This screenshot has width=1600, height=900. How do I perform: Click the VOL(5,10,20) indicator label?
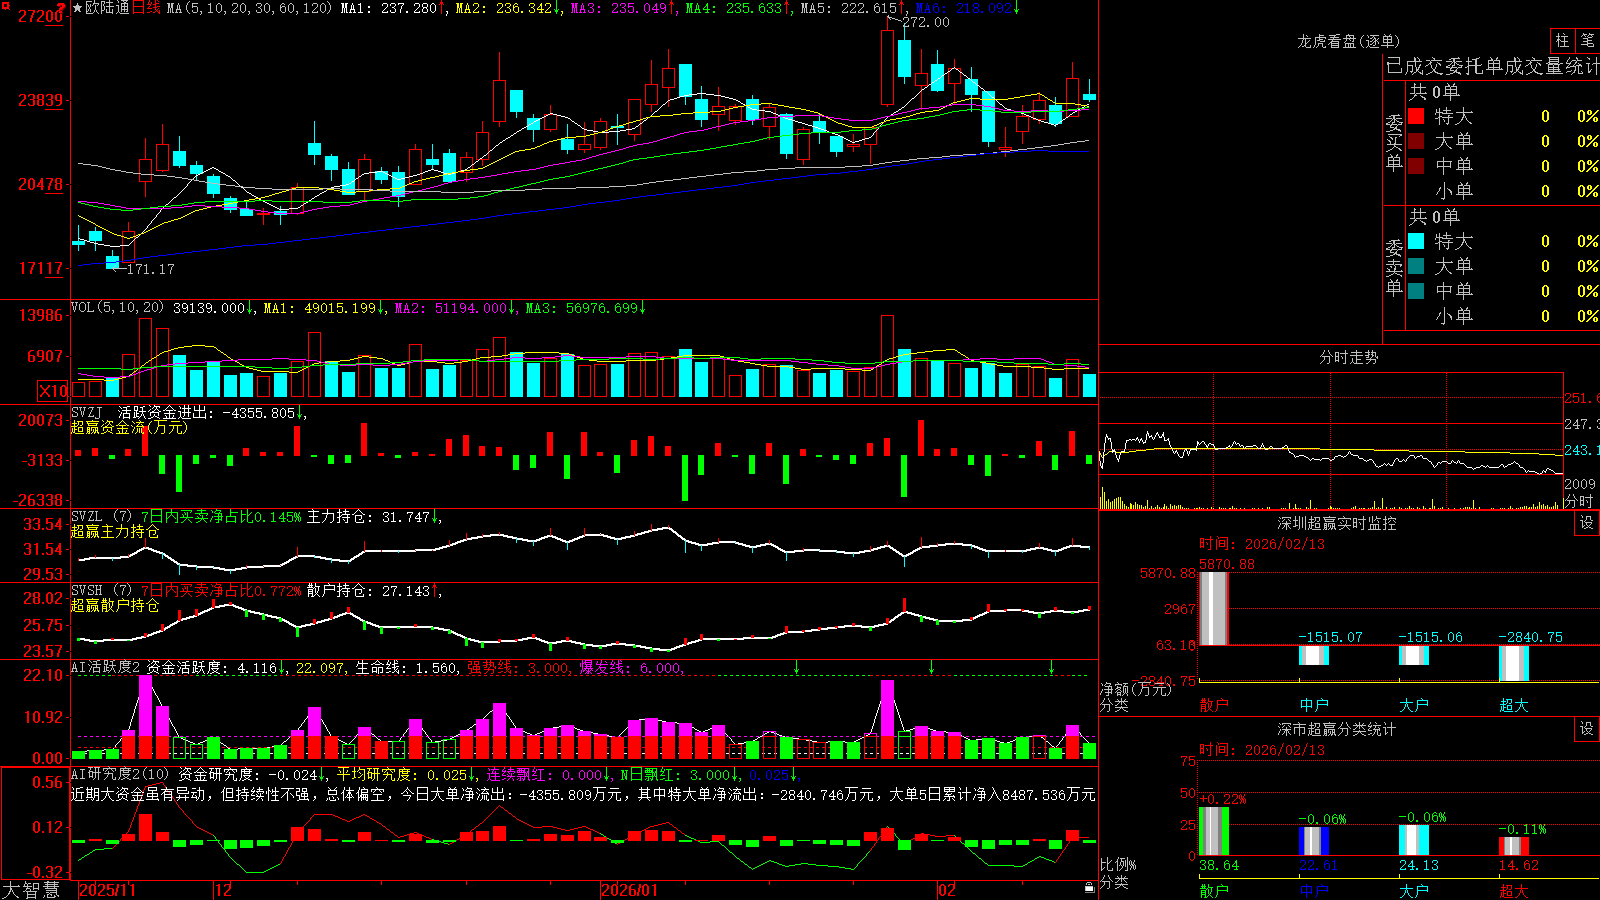pyautogui.click(x=117, y=308)
